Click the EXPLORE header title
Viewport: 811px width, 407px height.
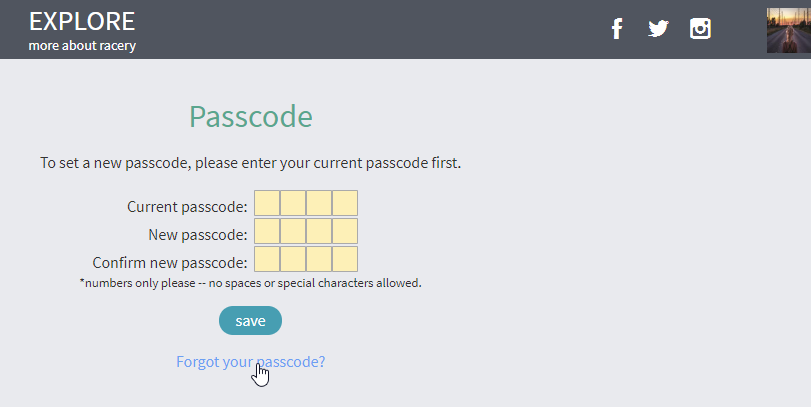(82, 22)
